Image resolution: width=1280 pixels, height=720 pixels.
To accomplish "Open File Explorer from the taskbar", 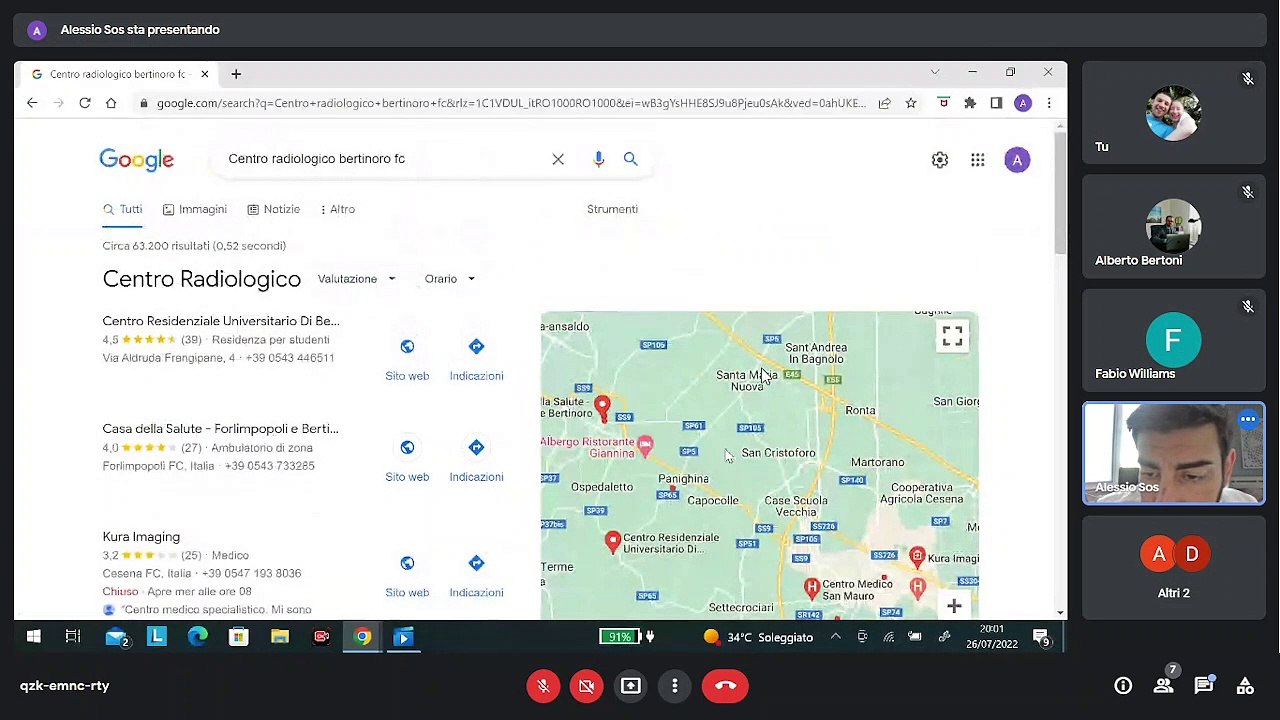I will (x=280, y=637).
